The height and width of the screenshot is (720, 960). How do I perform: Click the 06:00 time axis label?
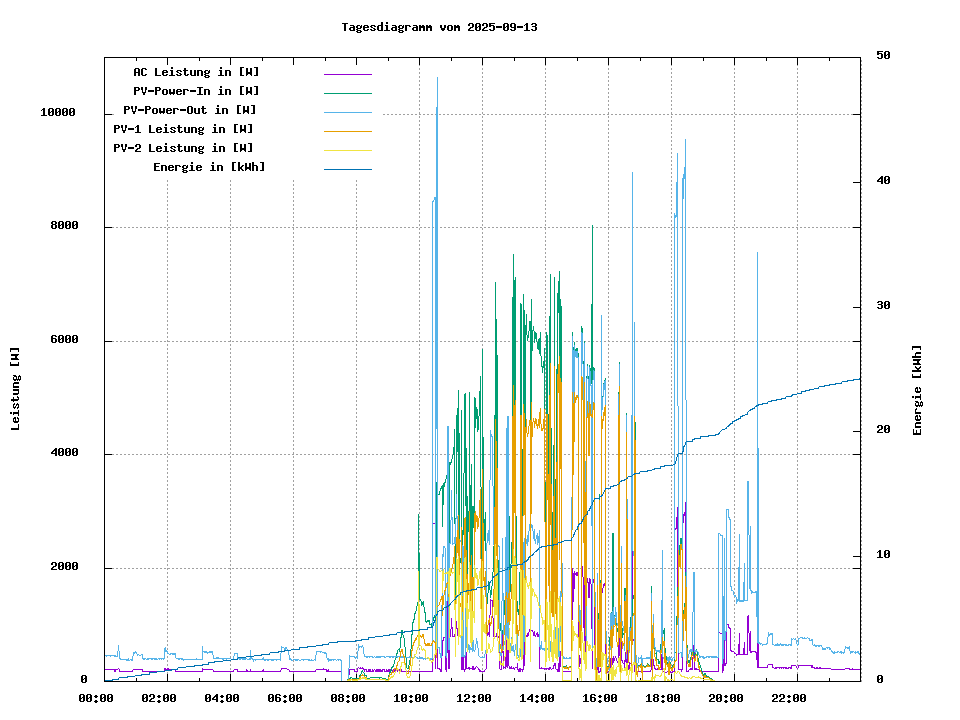coord(285,698)
